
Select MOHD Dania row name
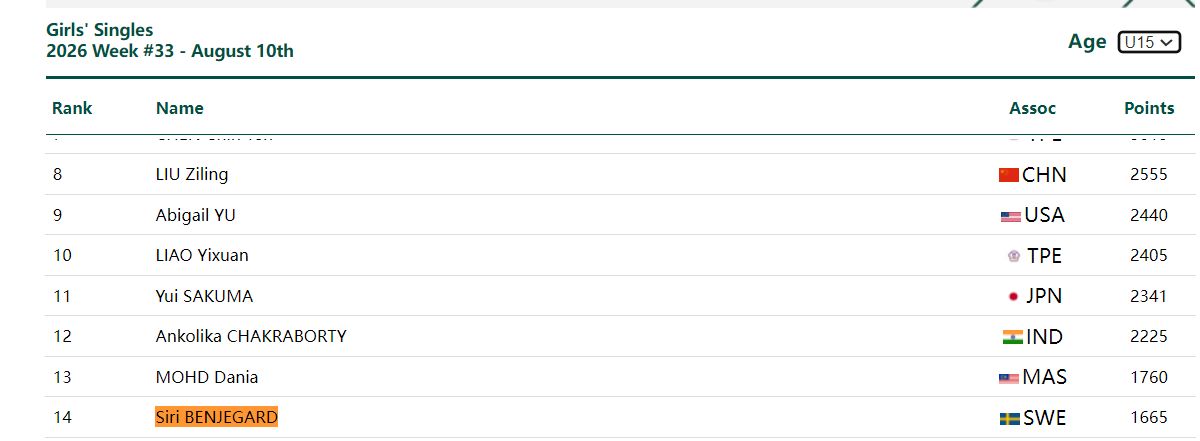(207, 377)
